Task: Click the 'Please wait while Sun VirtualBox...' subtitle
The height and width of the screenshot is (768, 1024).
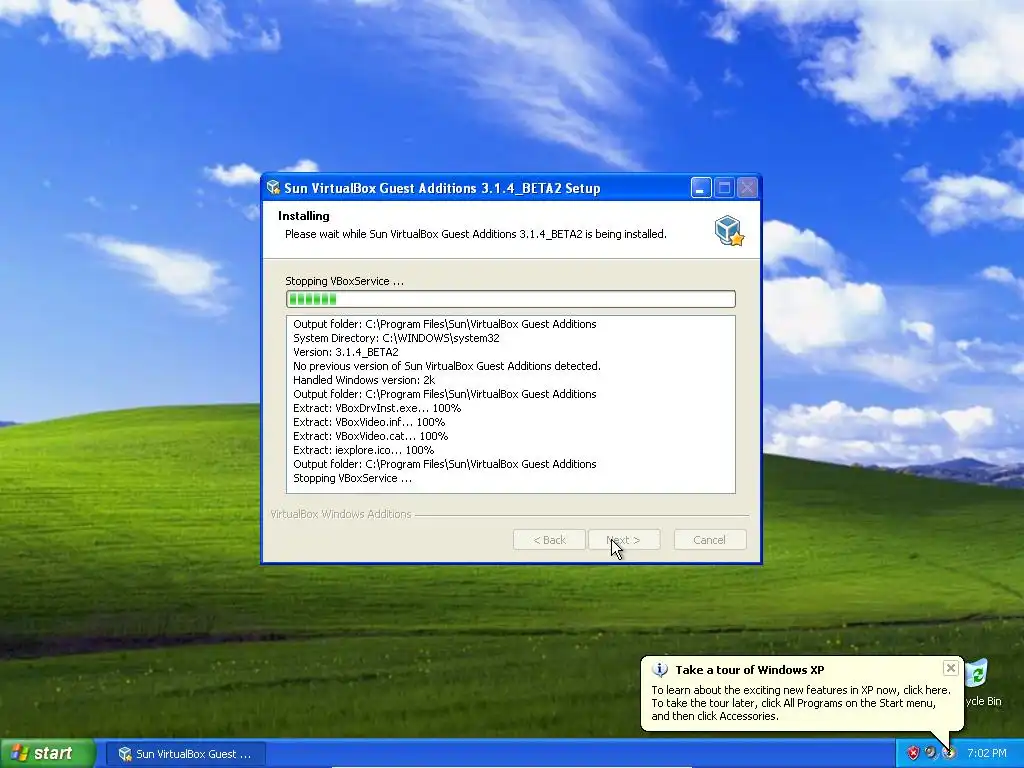Action: [x=475, y=234]
